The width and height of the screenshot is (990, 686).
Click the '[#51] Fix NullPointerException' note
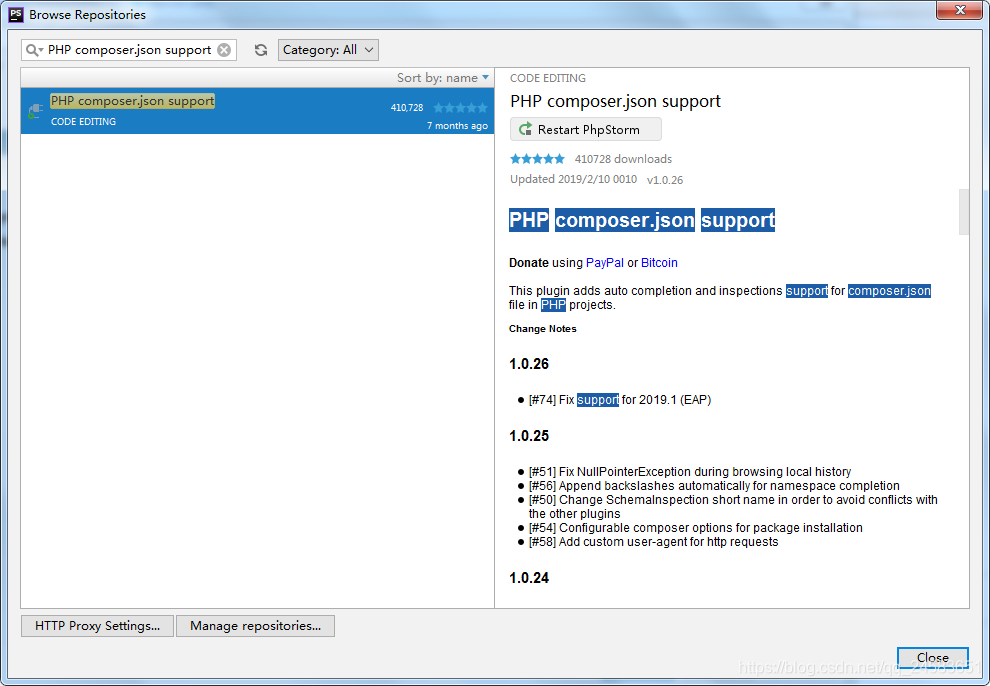pos(690,472)
